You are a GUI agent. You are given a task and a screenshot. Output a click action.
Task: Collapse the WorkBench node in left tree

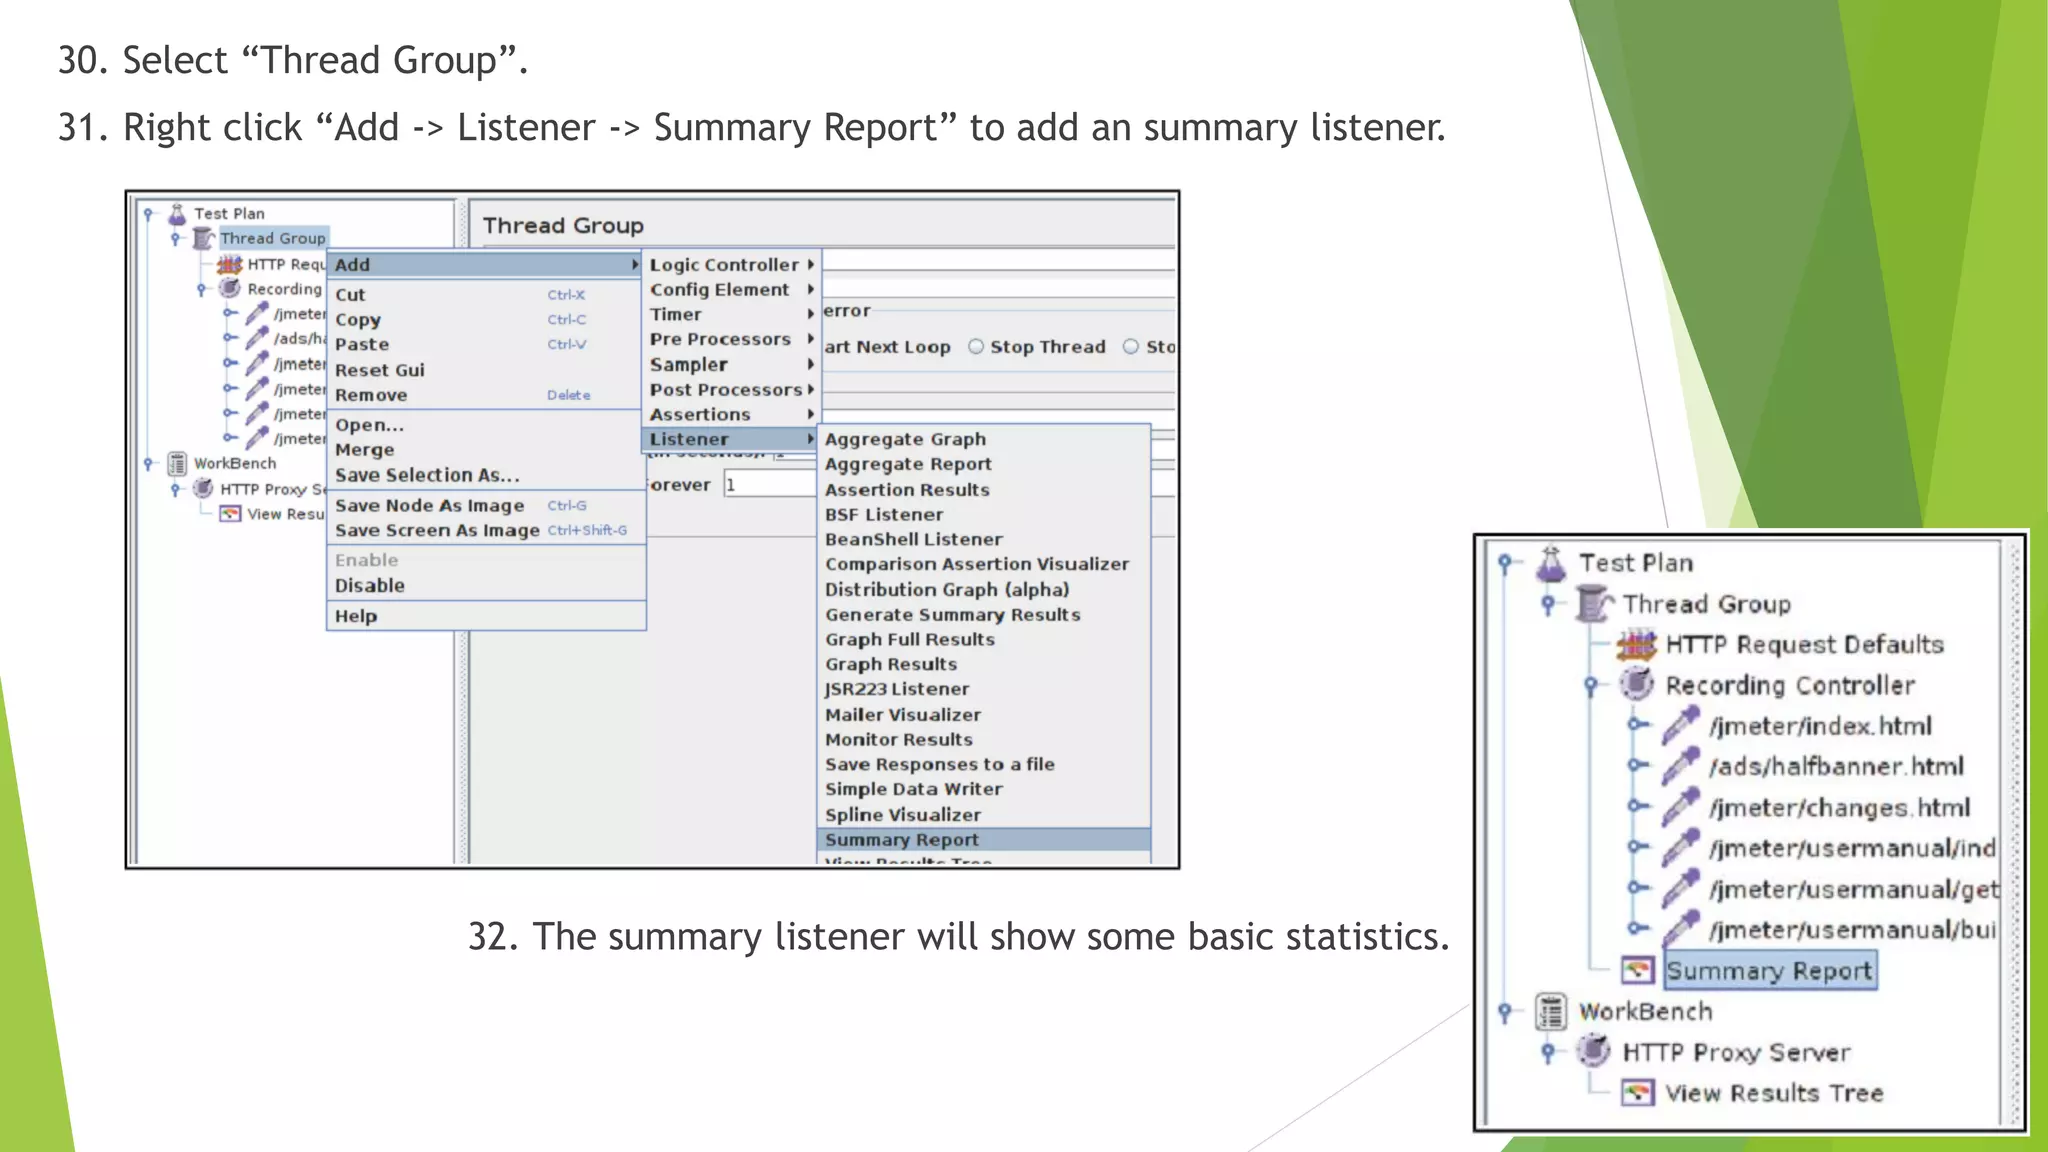tap(149, 464)
